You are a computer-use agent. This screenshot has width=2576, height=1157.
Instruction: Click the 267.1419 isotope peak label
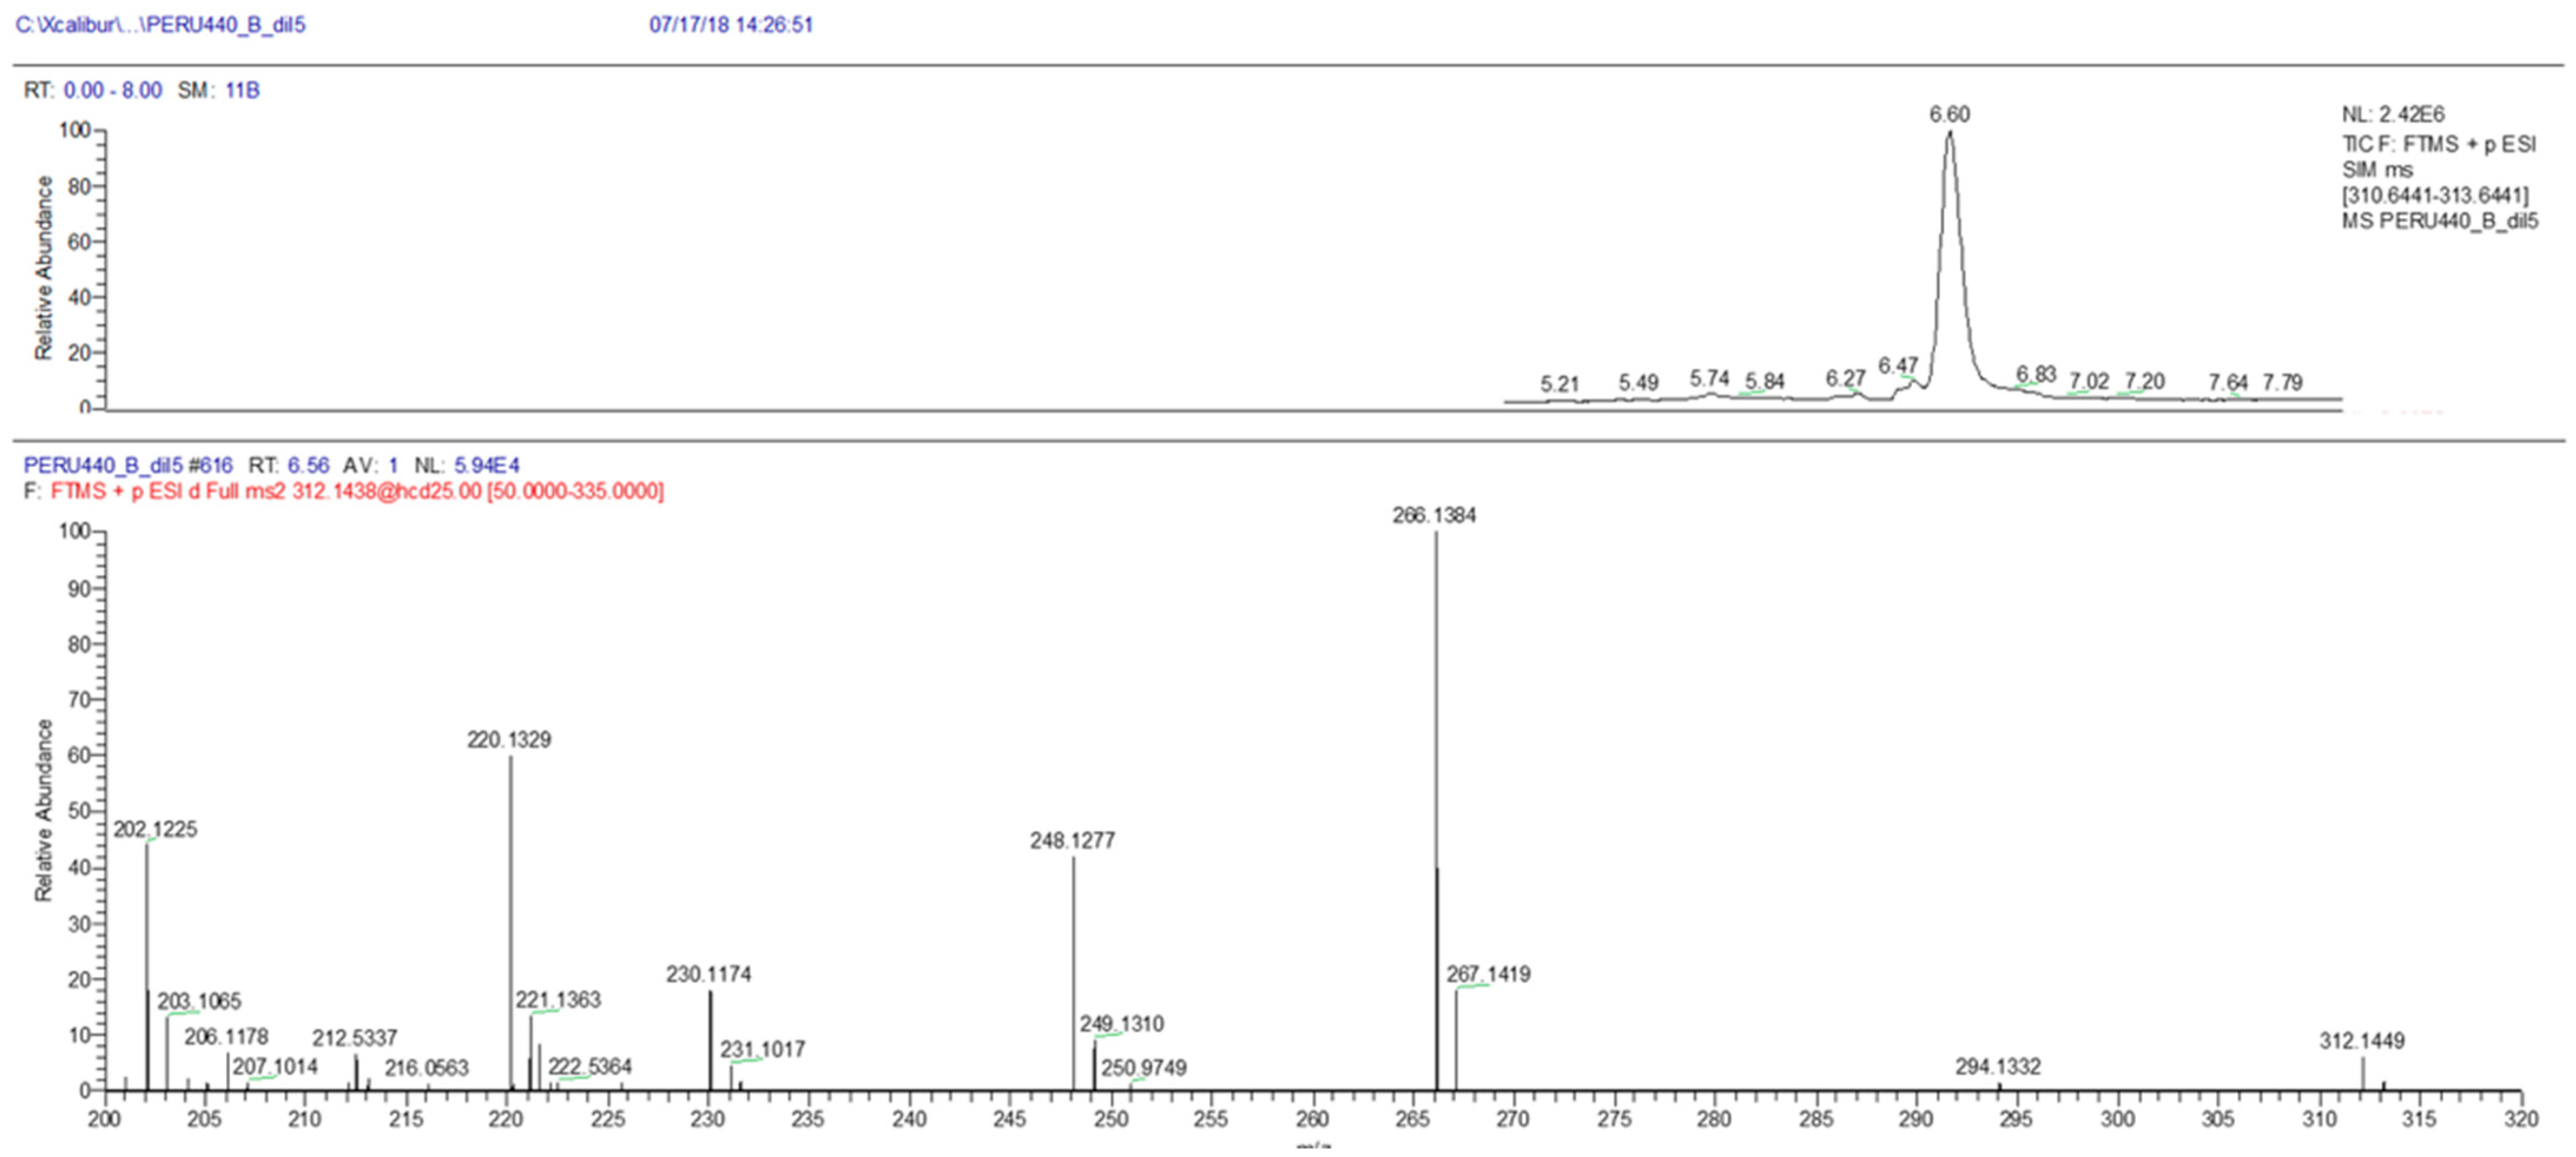click(1488, 974)
